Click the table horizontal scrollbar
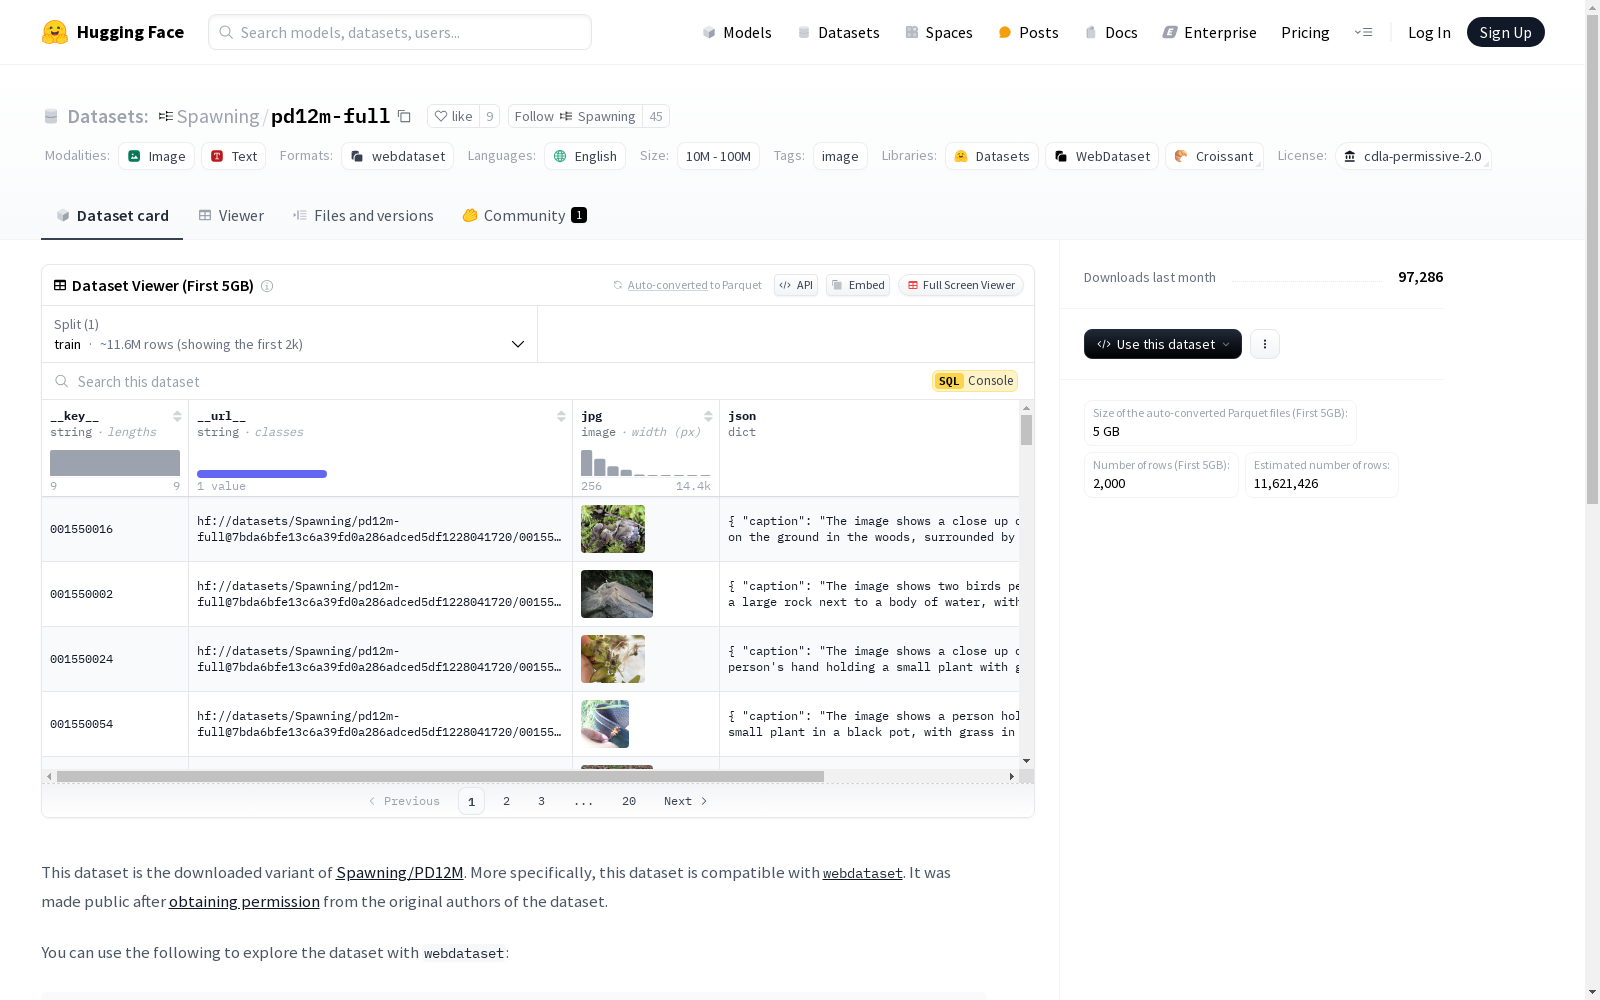The width and height of the screenshot is (1600, 1000). coord(440,776)
